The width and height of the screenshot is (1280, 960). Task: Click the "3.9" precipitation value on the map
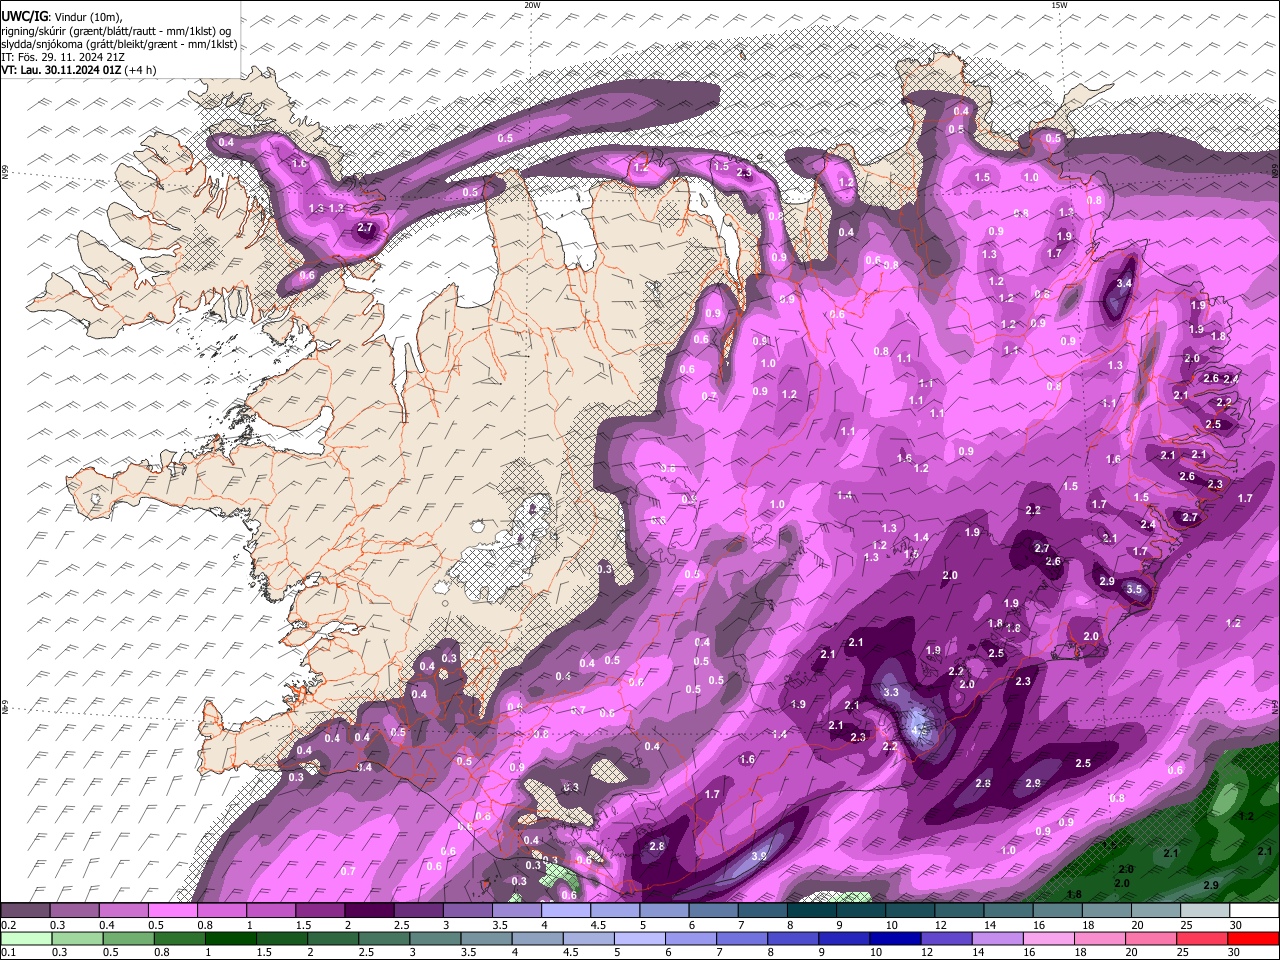click(758, 856)
